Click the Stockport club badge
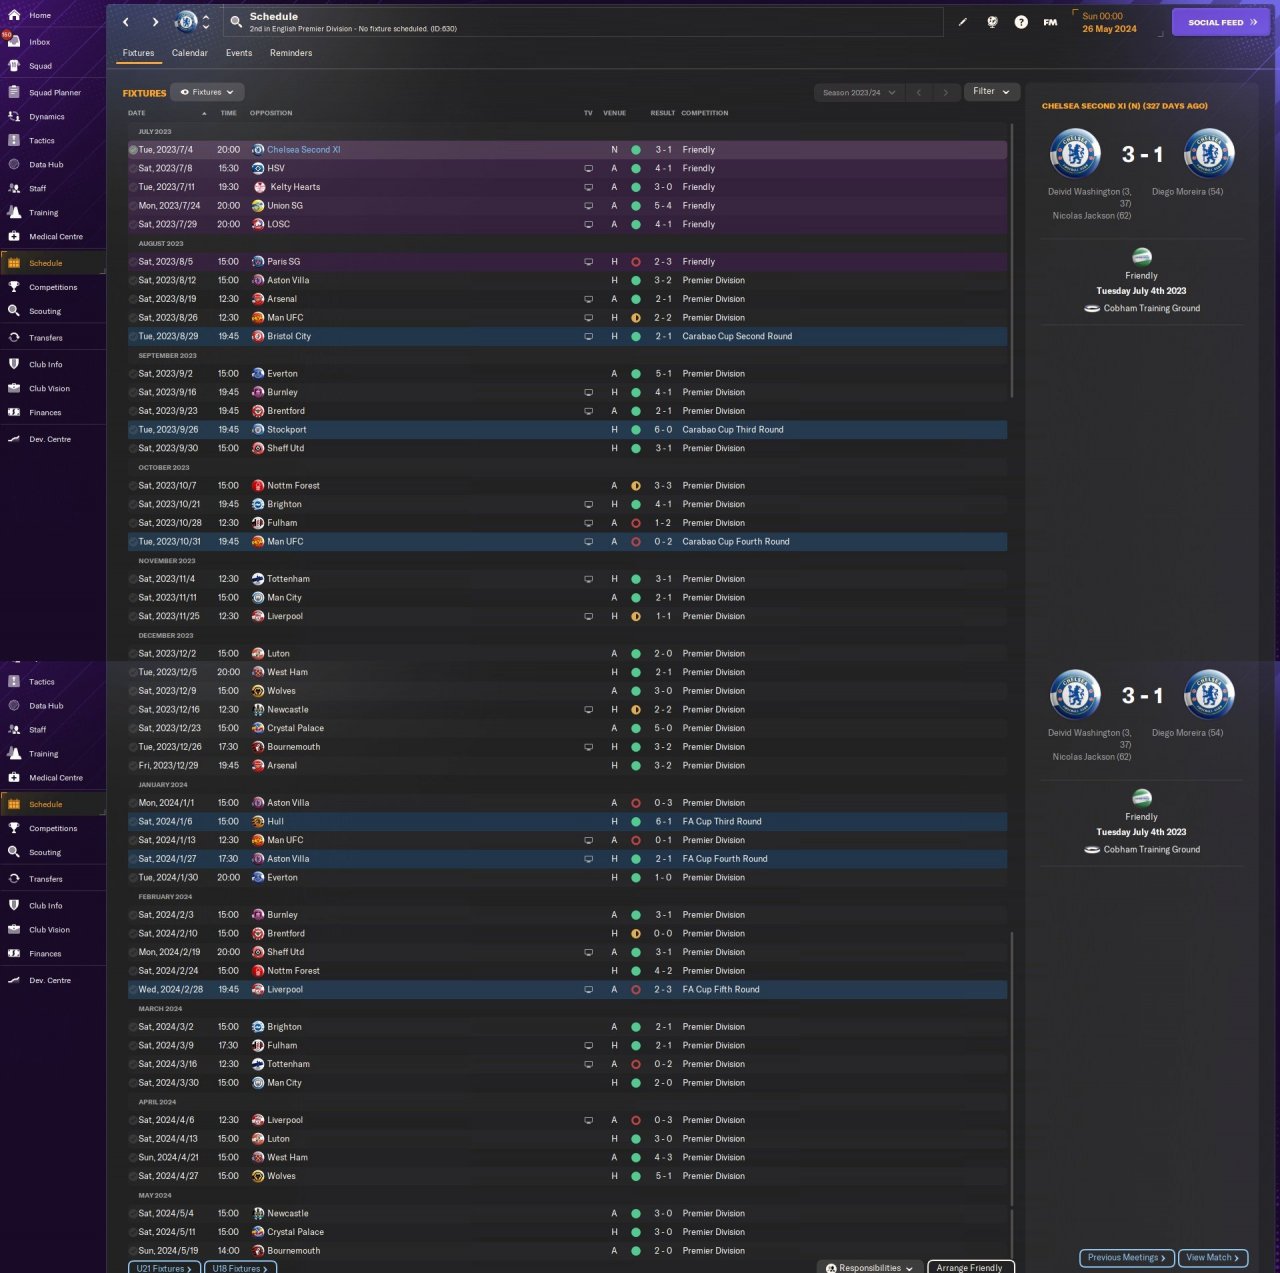 click(258, 430)
